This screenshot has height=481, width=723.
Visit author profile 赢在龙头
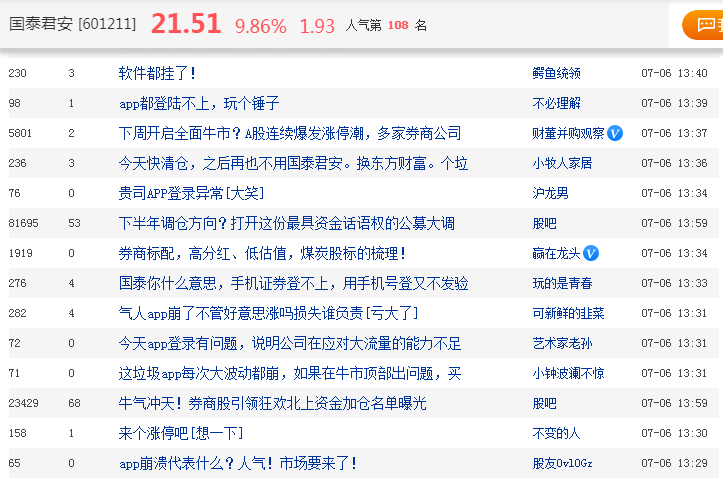click(x=556, y=253)
